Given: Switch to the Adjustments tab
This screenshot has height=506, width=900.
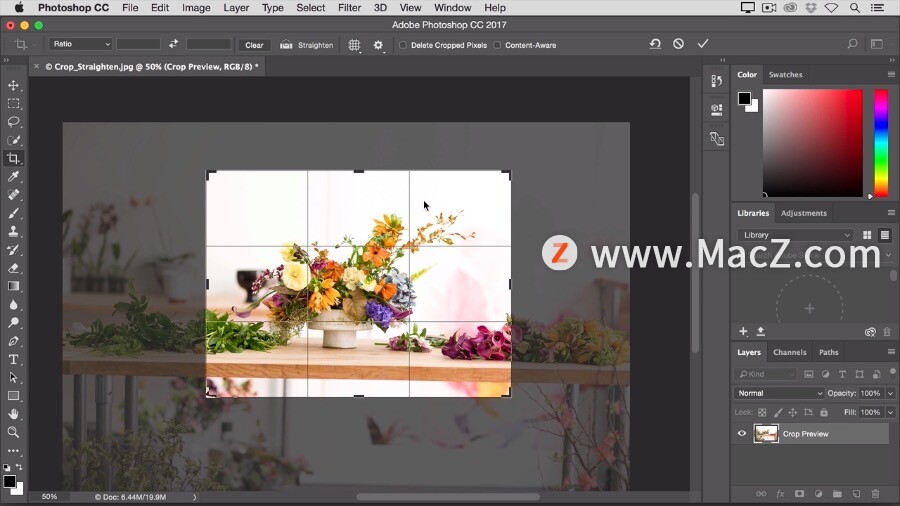Looking at the screenshot, I should (x=804, y=213).
